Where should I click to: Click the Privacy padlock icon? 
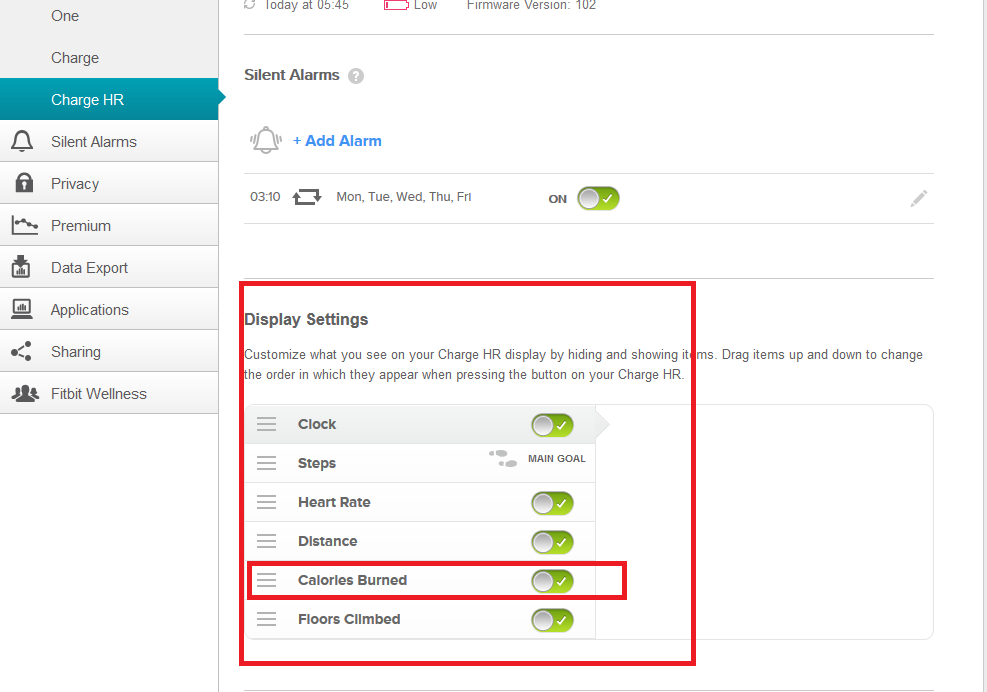[24, 183]
